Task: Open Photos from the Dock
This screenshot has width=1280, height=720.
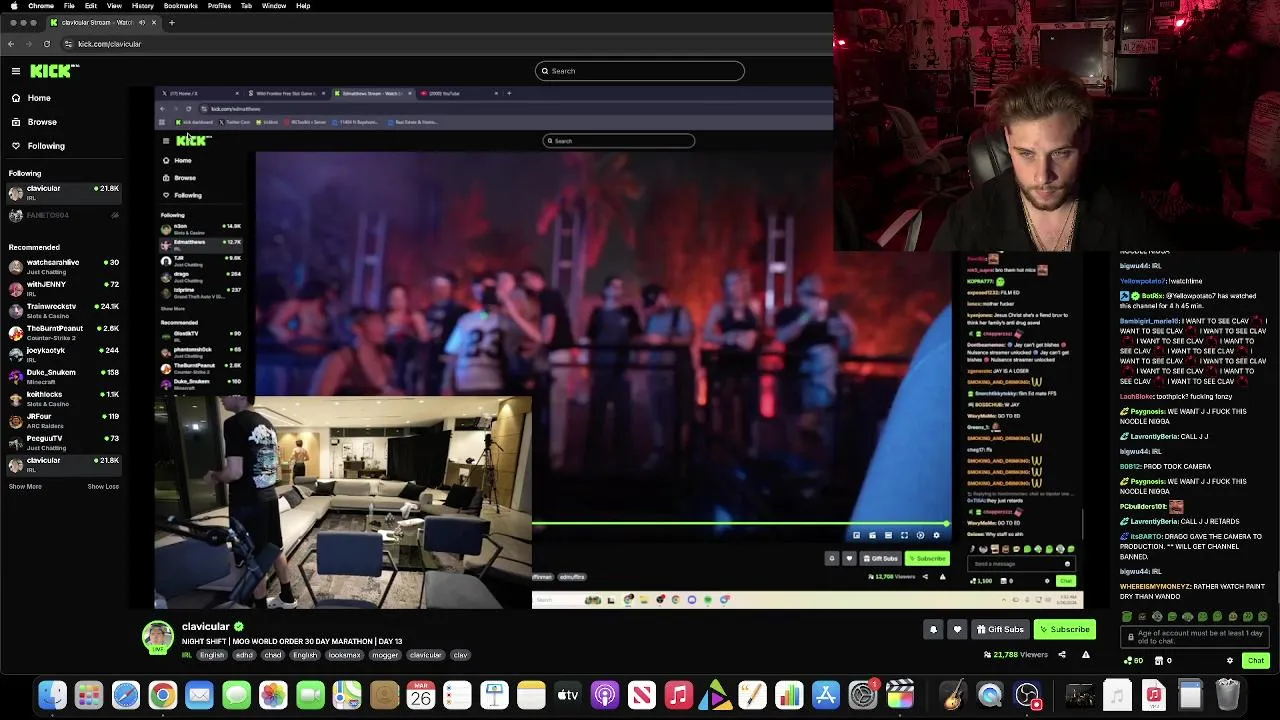Action: (x=273, y=694)
